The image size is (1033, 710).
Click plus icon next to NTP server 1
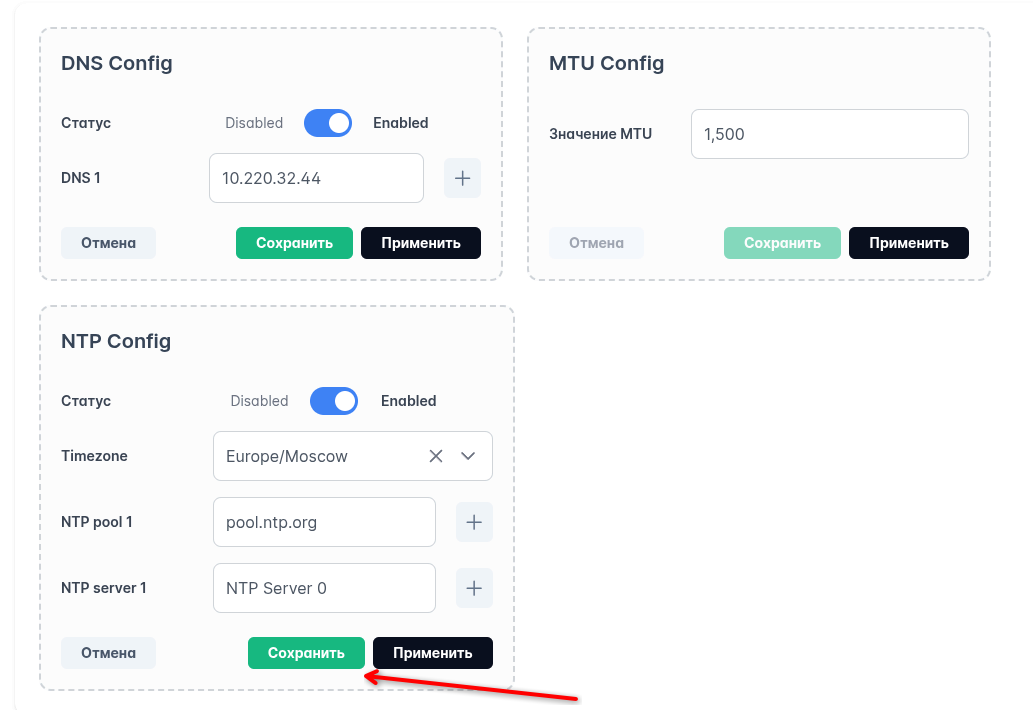[x=474, y=588]
